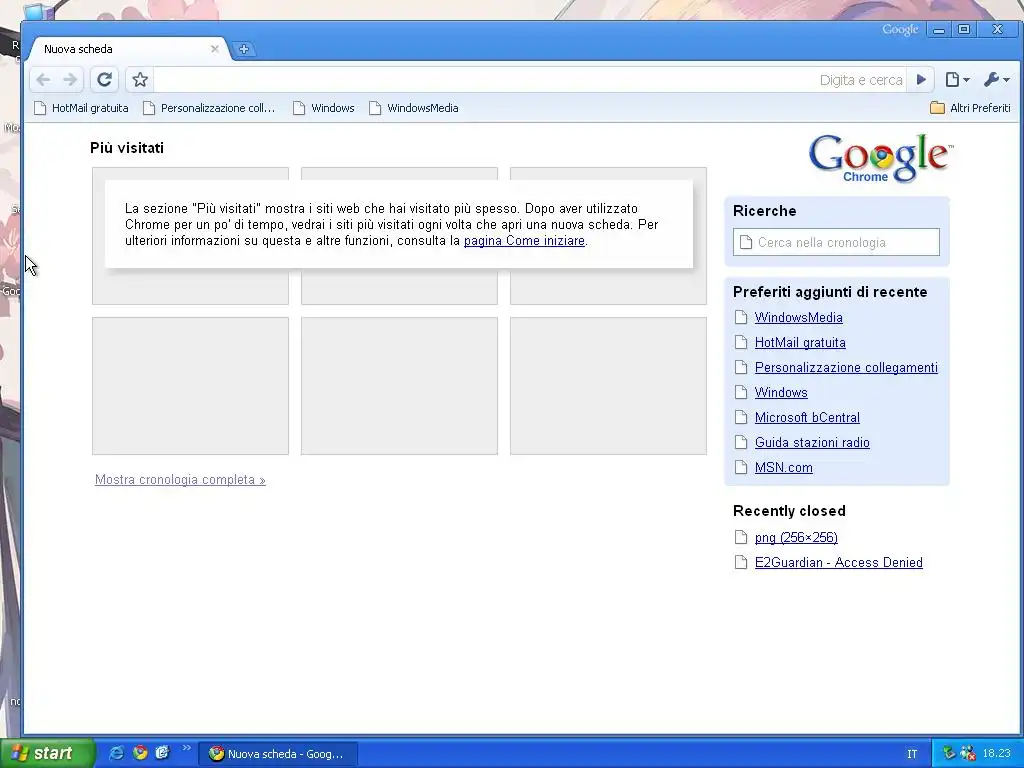Image resolution: width=1024 pixels, height=768 pixels.
Task: Open the wrench settings menu
Action: 997,80
